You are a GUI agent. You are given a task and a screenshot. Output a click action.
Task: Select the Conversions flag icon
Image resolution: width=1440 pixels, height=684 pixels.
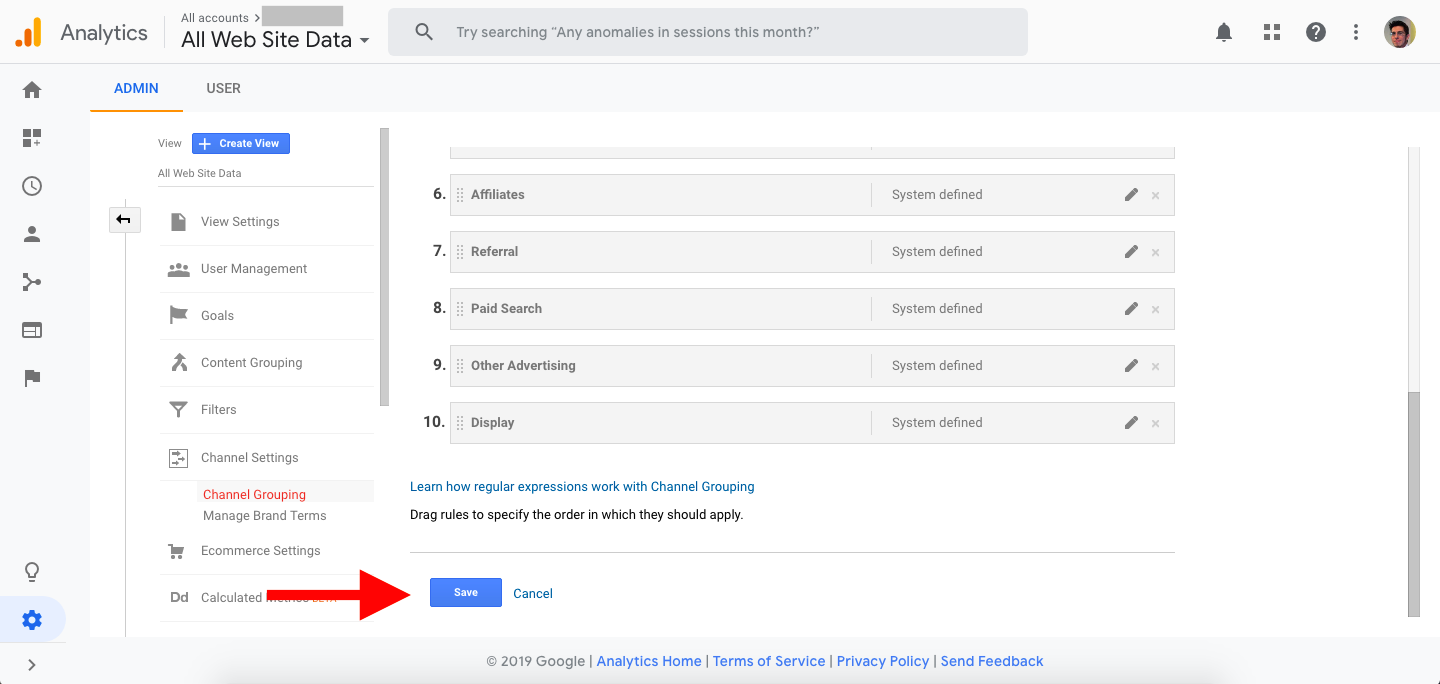pos(31,378)
